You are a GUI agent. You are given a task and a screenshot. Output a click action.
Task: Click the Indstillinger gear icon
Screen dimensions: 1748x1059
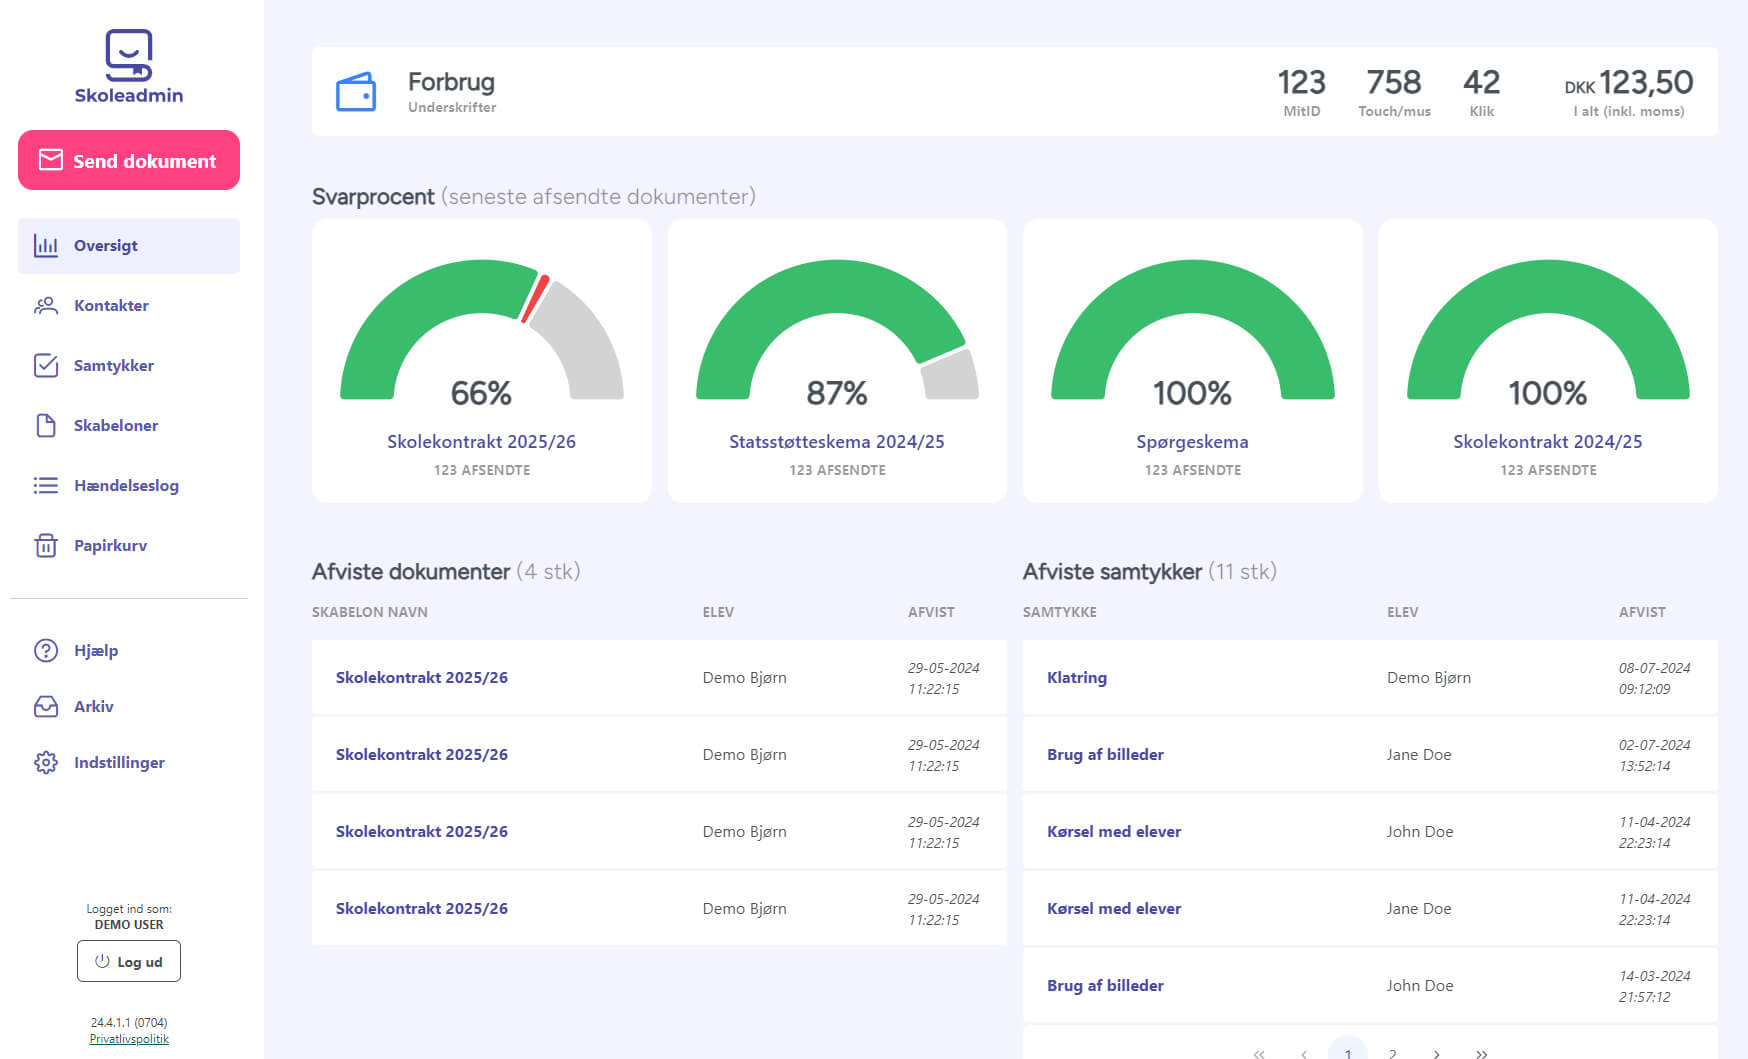click(x=46, y=762)
